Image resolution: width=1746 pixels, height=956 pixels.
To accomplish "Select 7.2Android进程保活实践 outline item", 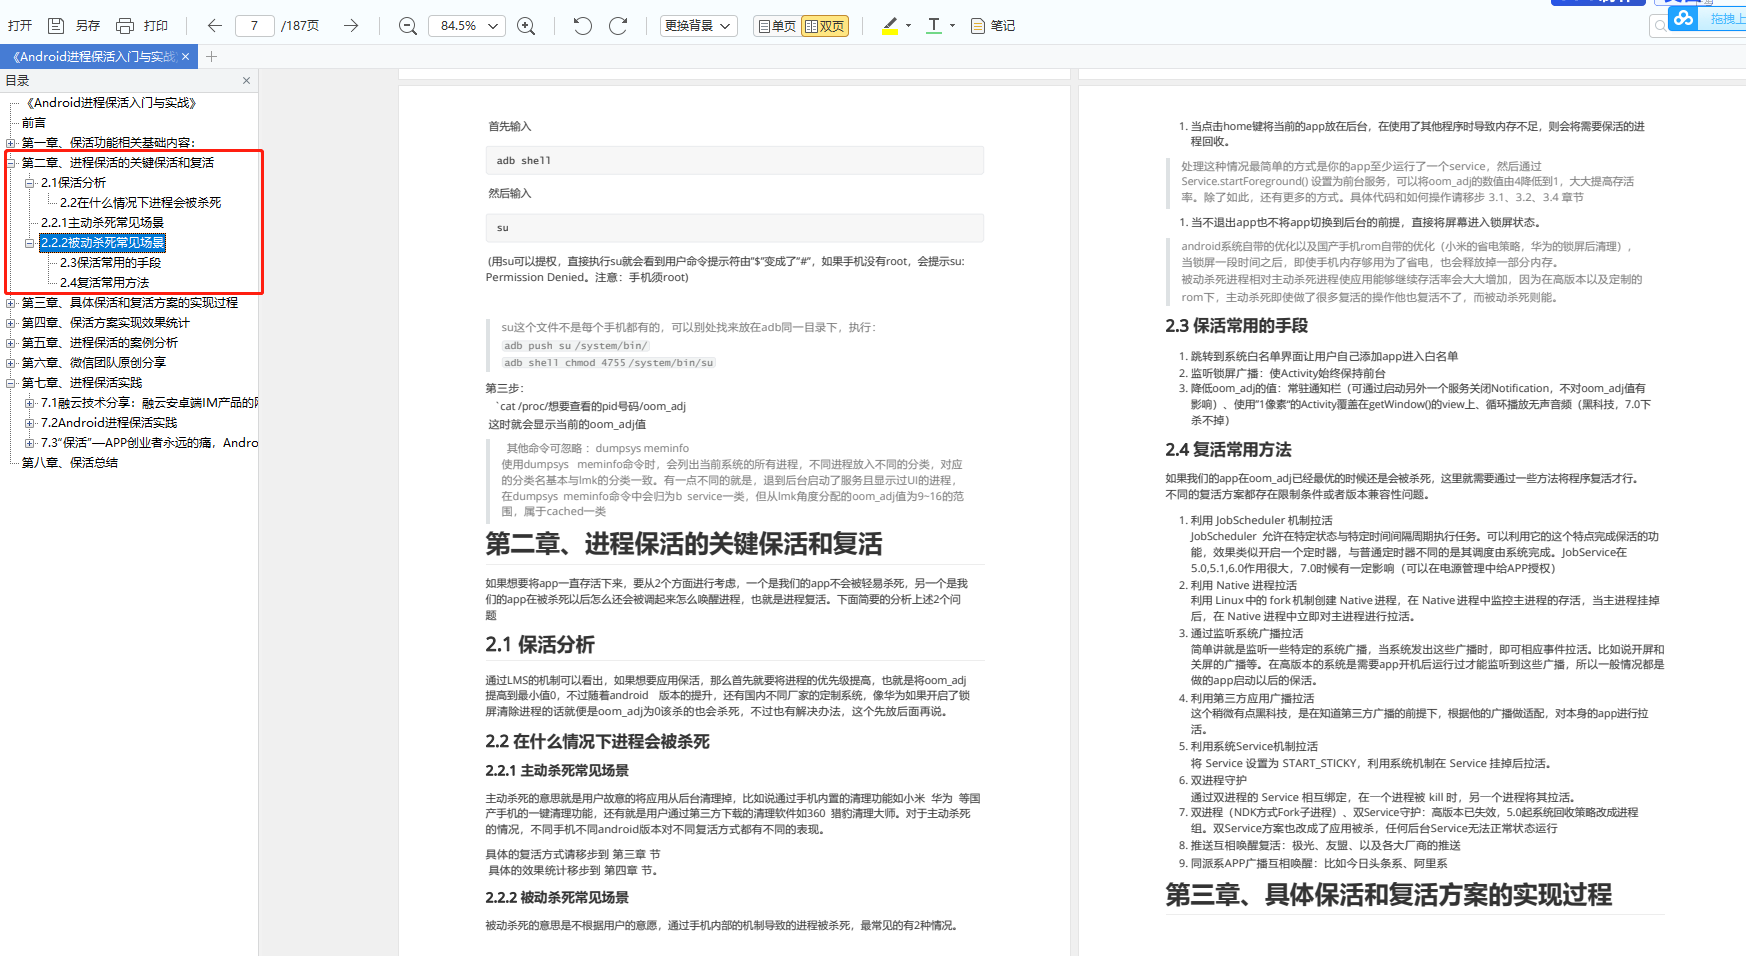I will coord(109,423).
